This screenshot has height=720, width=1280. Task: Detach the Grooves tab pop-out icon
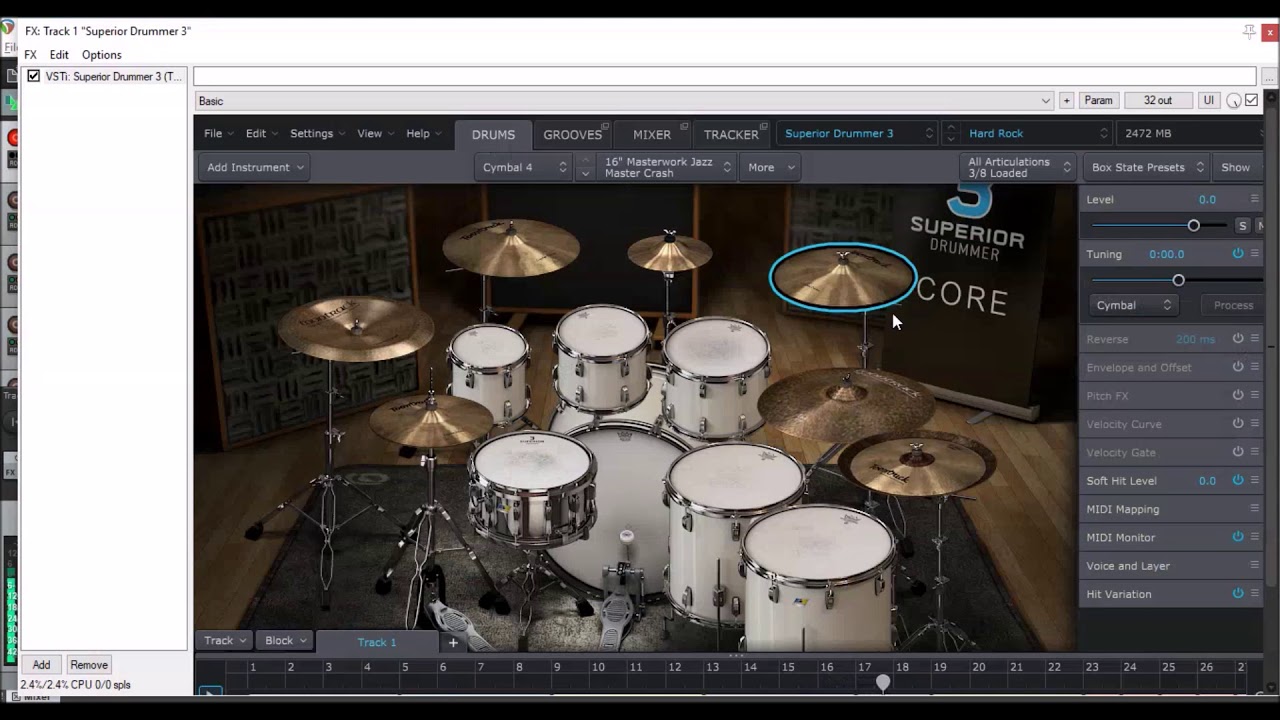point(606,126)
